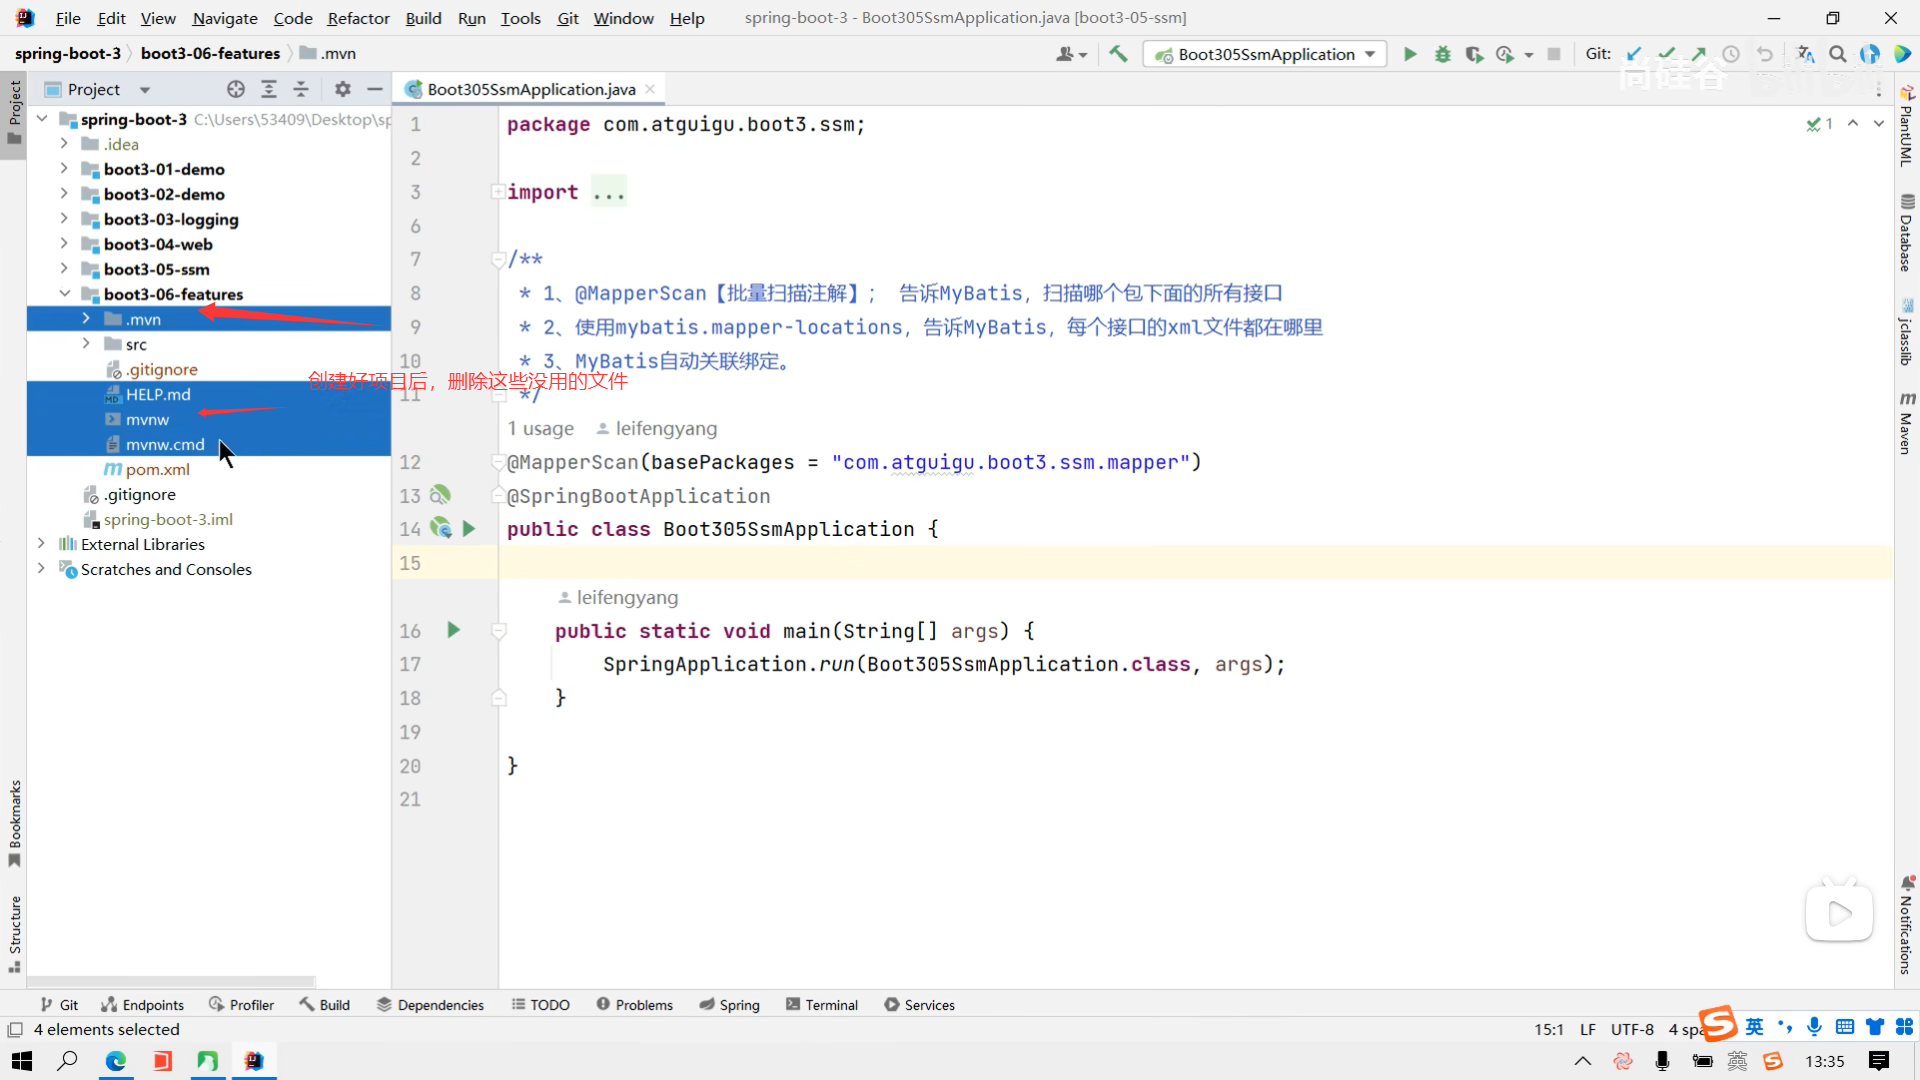Click the Search Everywhere magnifier icon
The width and height of the screenshot is (1920, 1080).
[x=1837, y=54]
